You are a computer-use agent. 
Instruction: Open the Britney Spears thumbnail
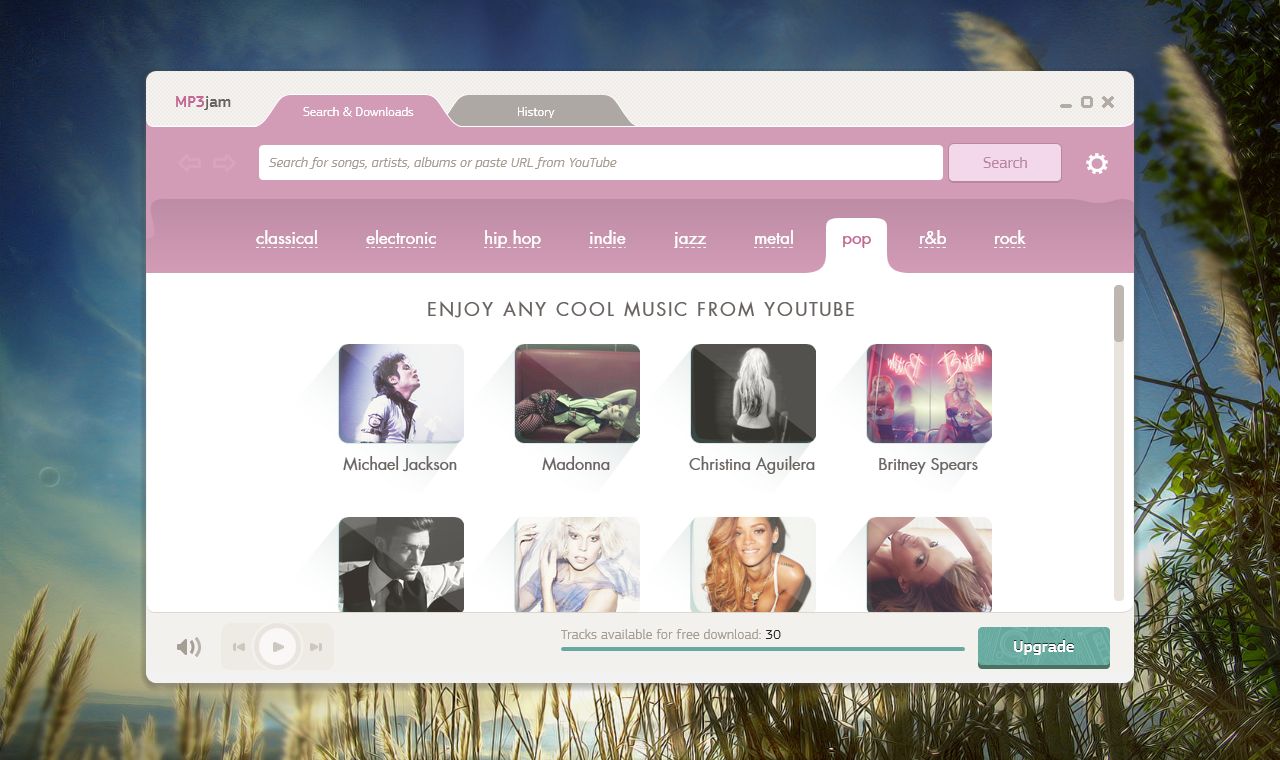929,393
